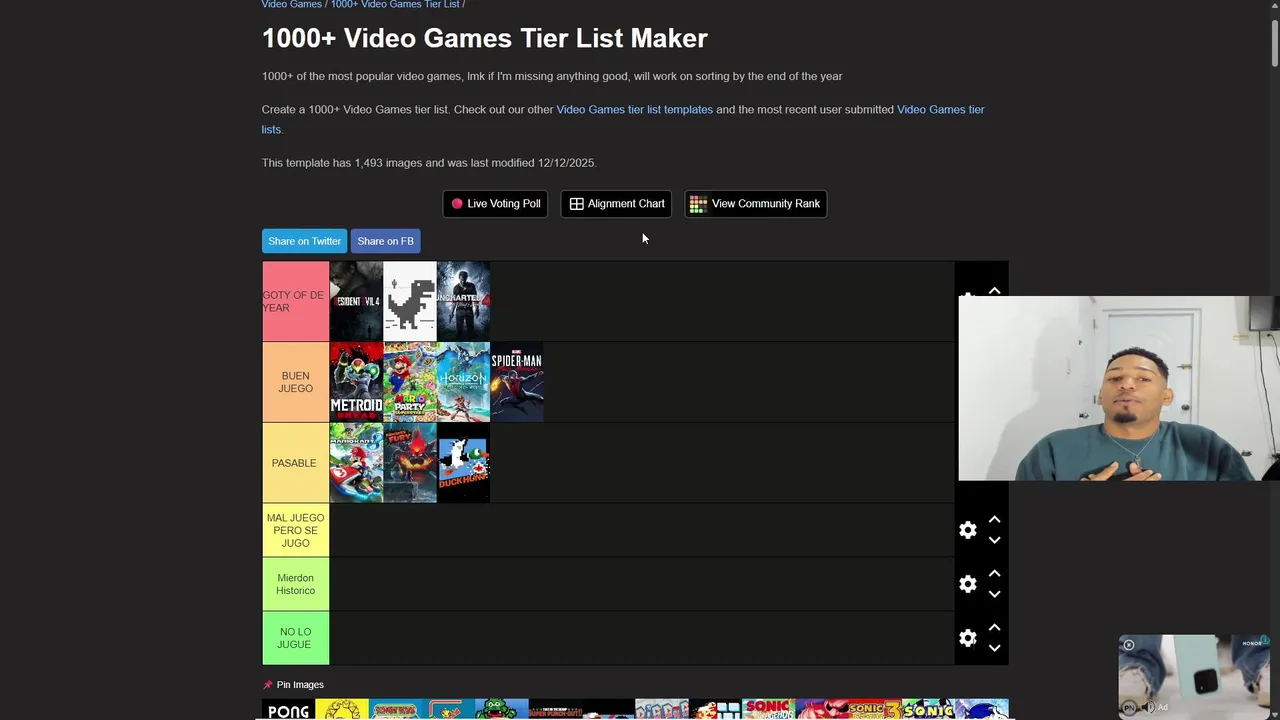
Task: Click PASABLE tier label
Action: point(295,463)
